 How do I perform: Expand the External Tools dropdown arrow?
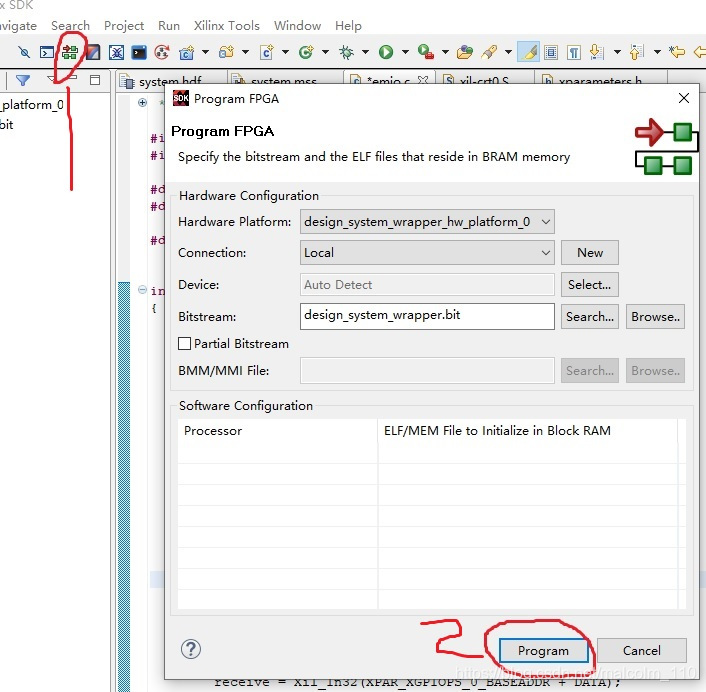coord(445,52)
